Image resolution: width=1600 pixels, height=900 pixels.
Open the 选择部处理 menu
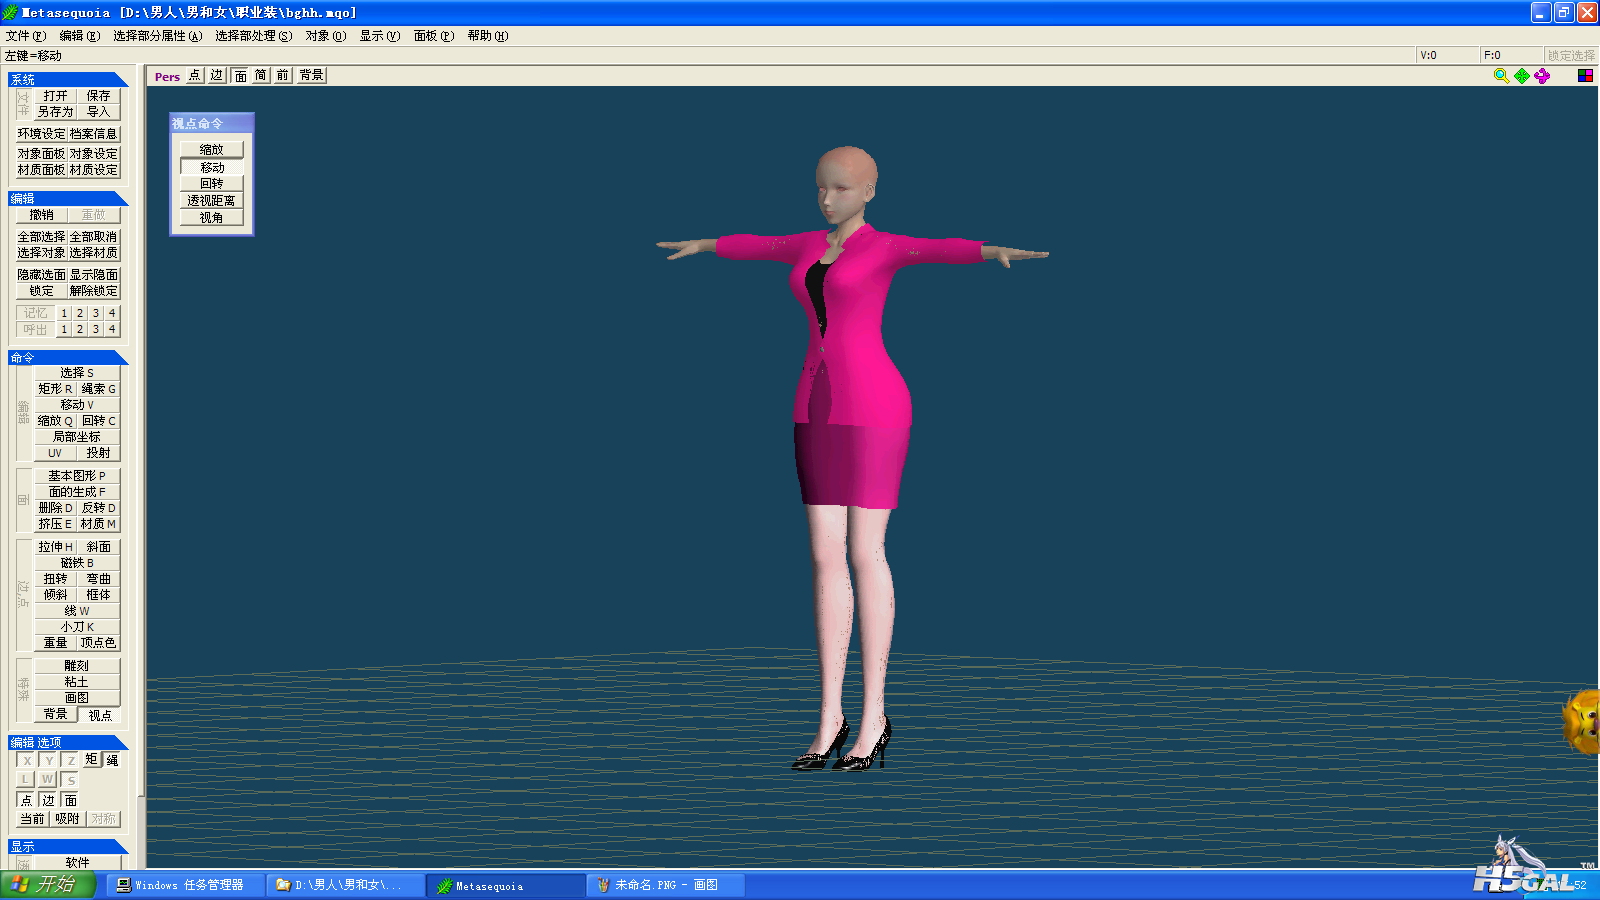(253, 36)
